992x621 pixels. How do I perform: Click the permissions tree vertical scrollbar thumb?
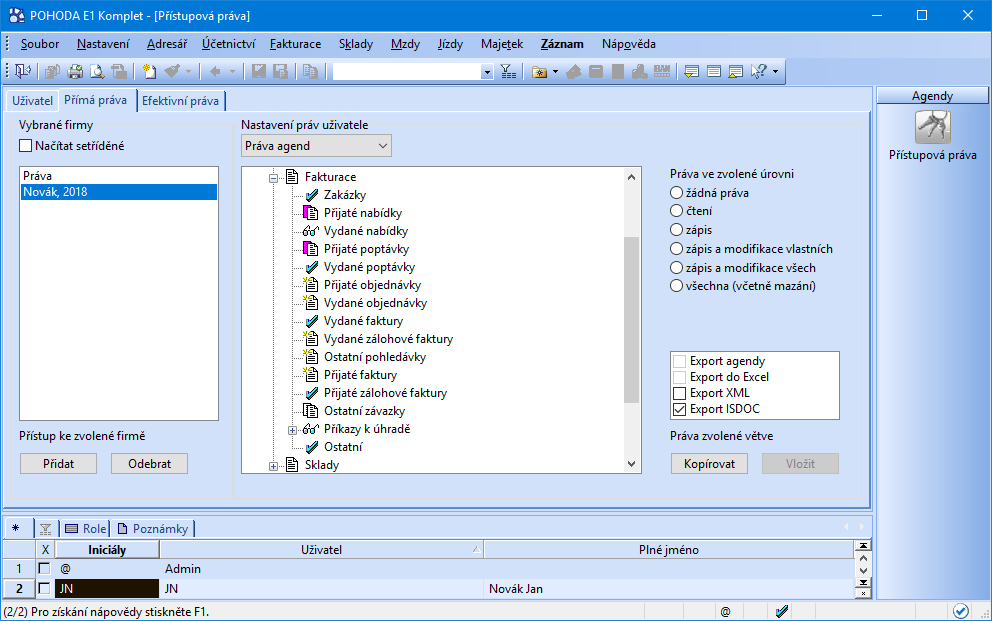point(631,319)
